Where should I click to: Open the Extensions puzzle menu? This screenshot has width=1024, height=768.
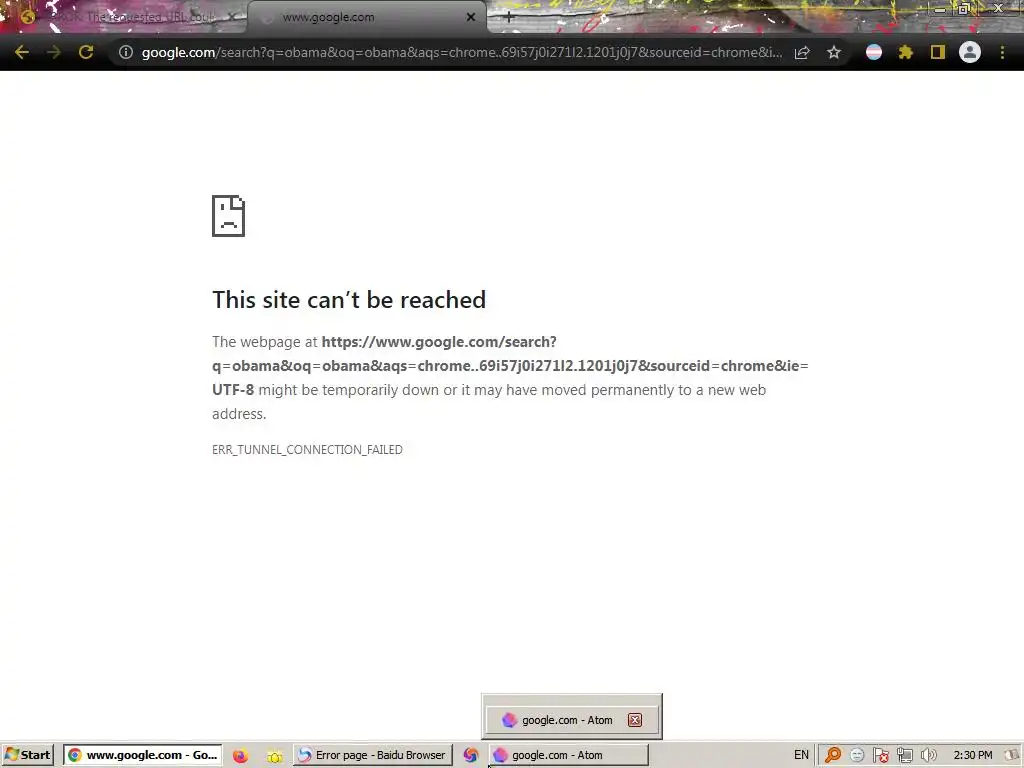pos(906,52)
